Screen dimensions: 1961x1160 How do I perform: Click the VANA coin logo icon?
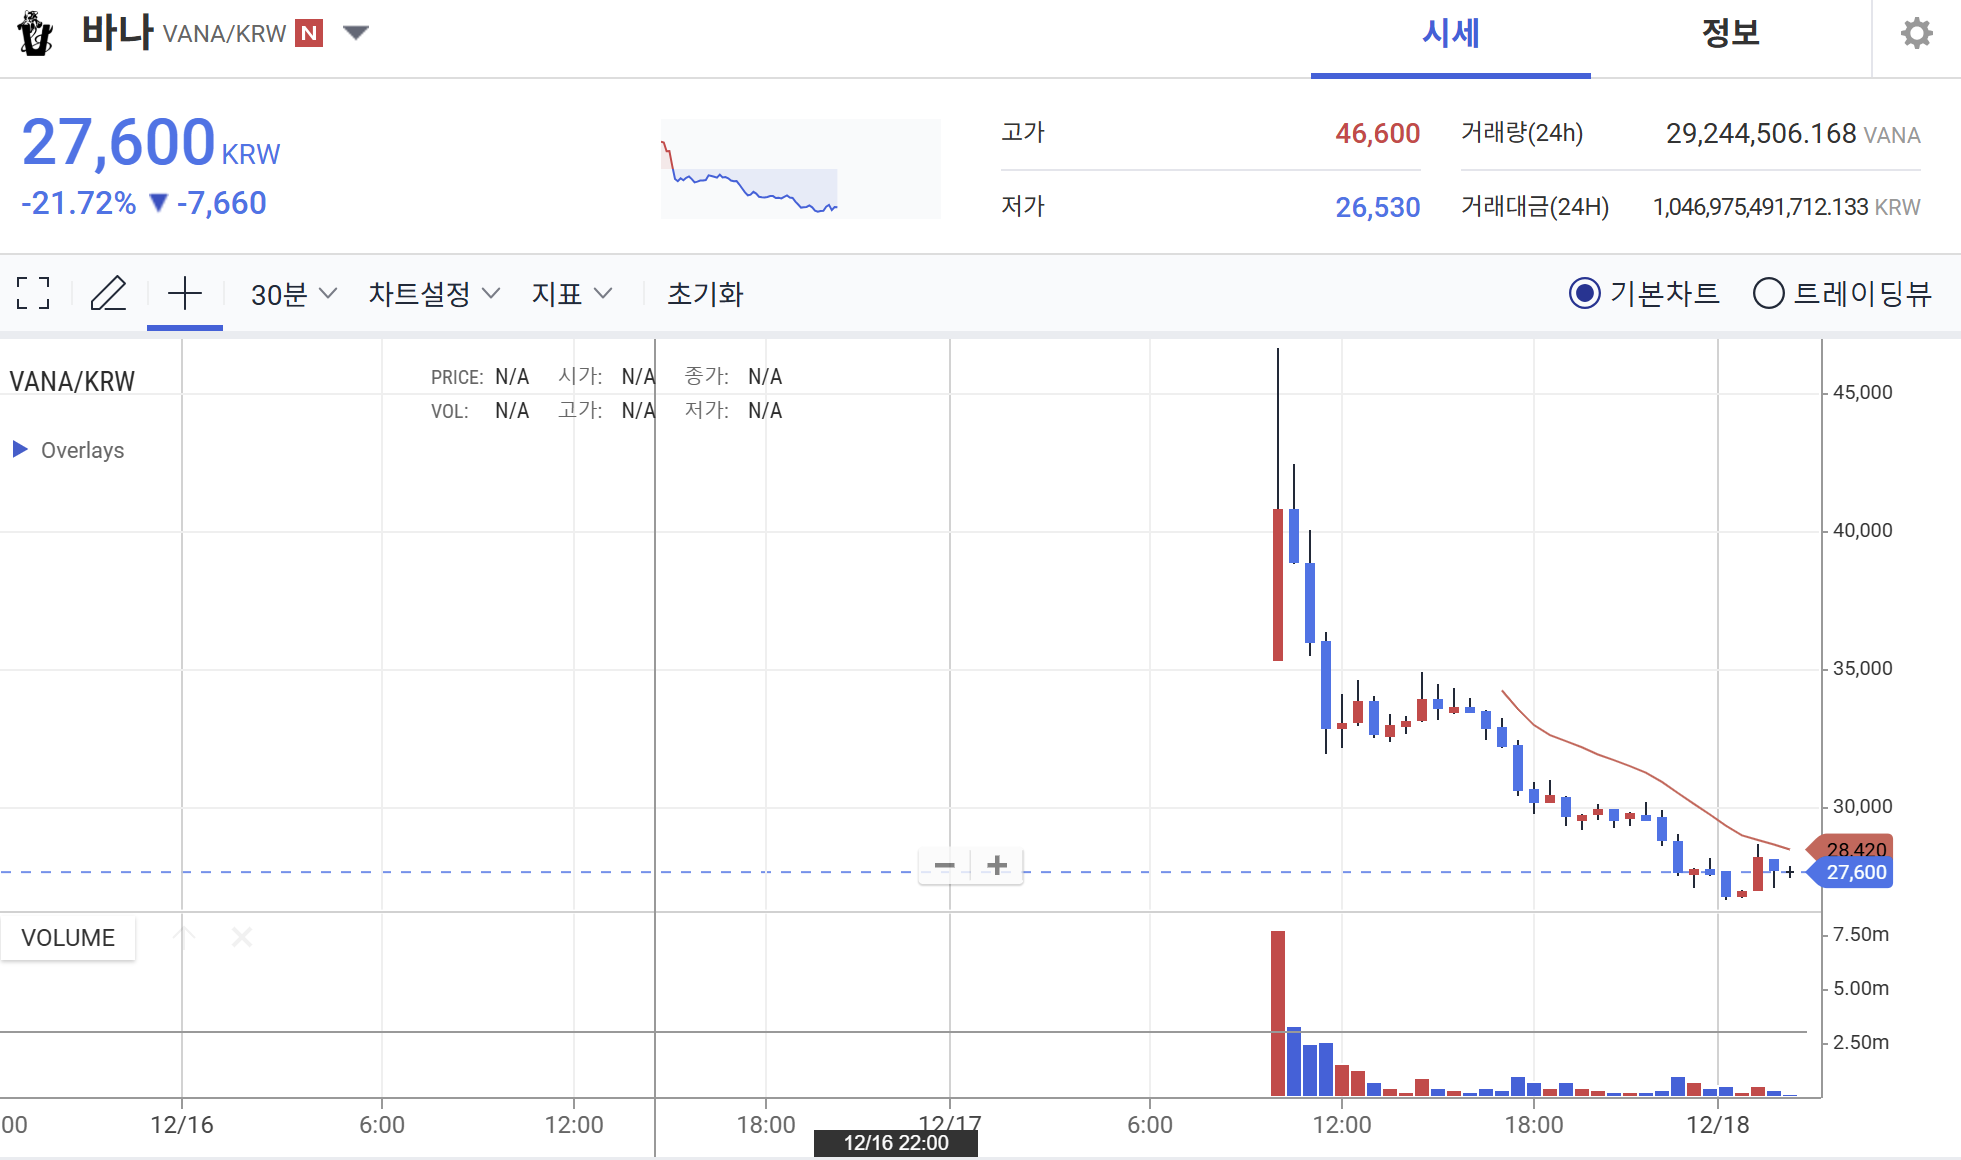pyautogui.click(x=36, y=34)
